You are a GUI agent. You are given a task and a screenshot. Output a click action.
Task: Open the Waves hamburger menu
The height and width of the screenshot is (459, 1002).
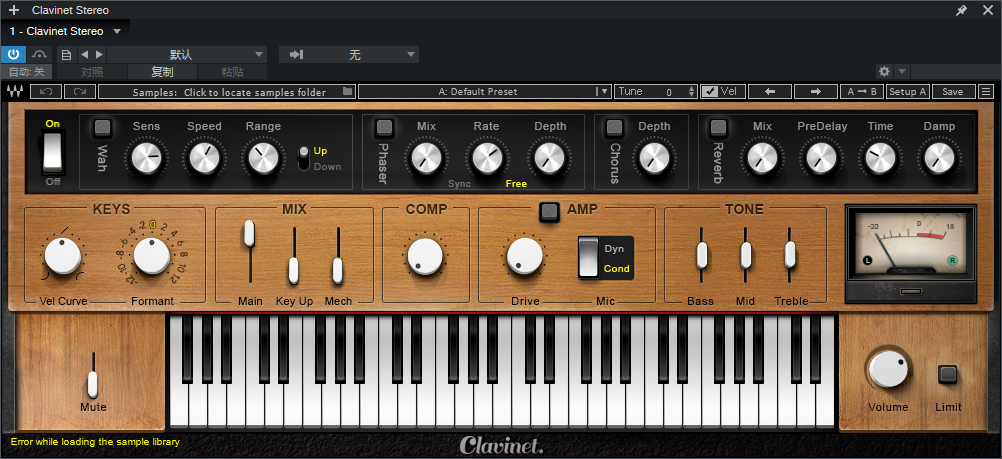pos(987,91)
